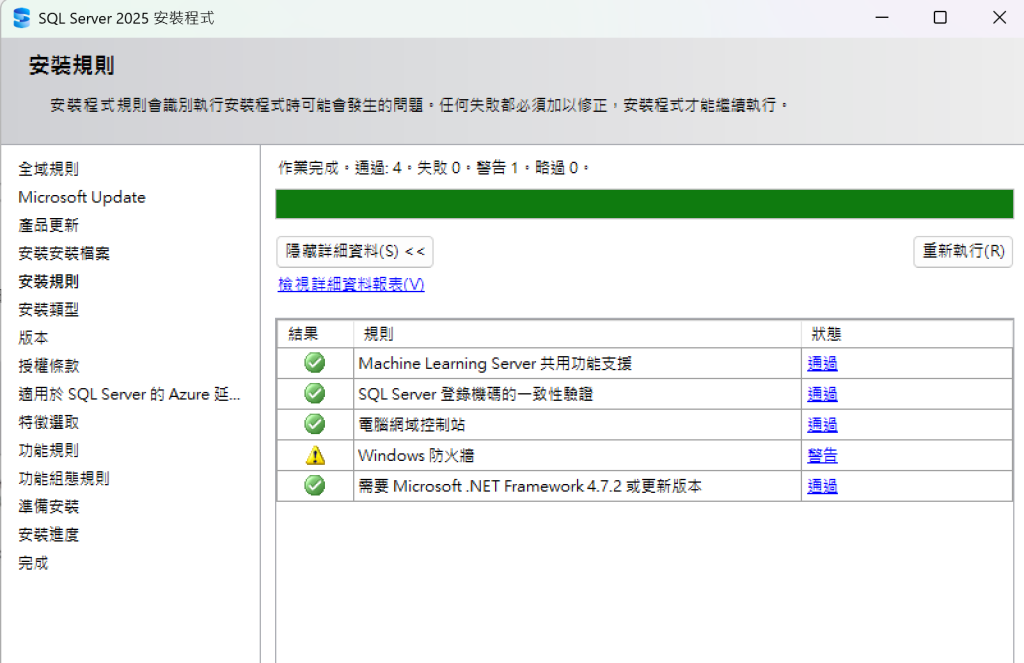Select 安裝進度 step in sidebar
Image resolution: width=1024 pixels, height=663 pixels.
(x=48, y=534)
